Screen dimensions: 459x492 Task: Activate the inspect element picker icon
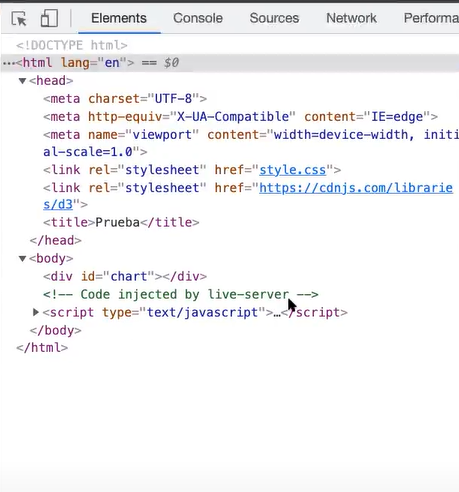[x=19, y=18]
